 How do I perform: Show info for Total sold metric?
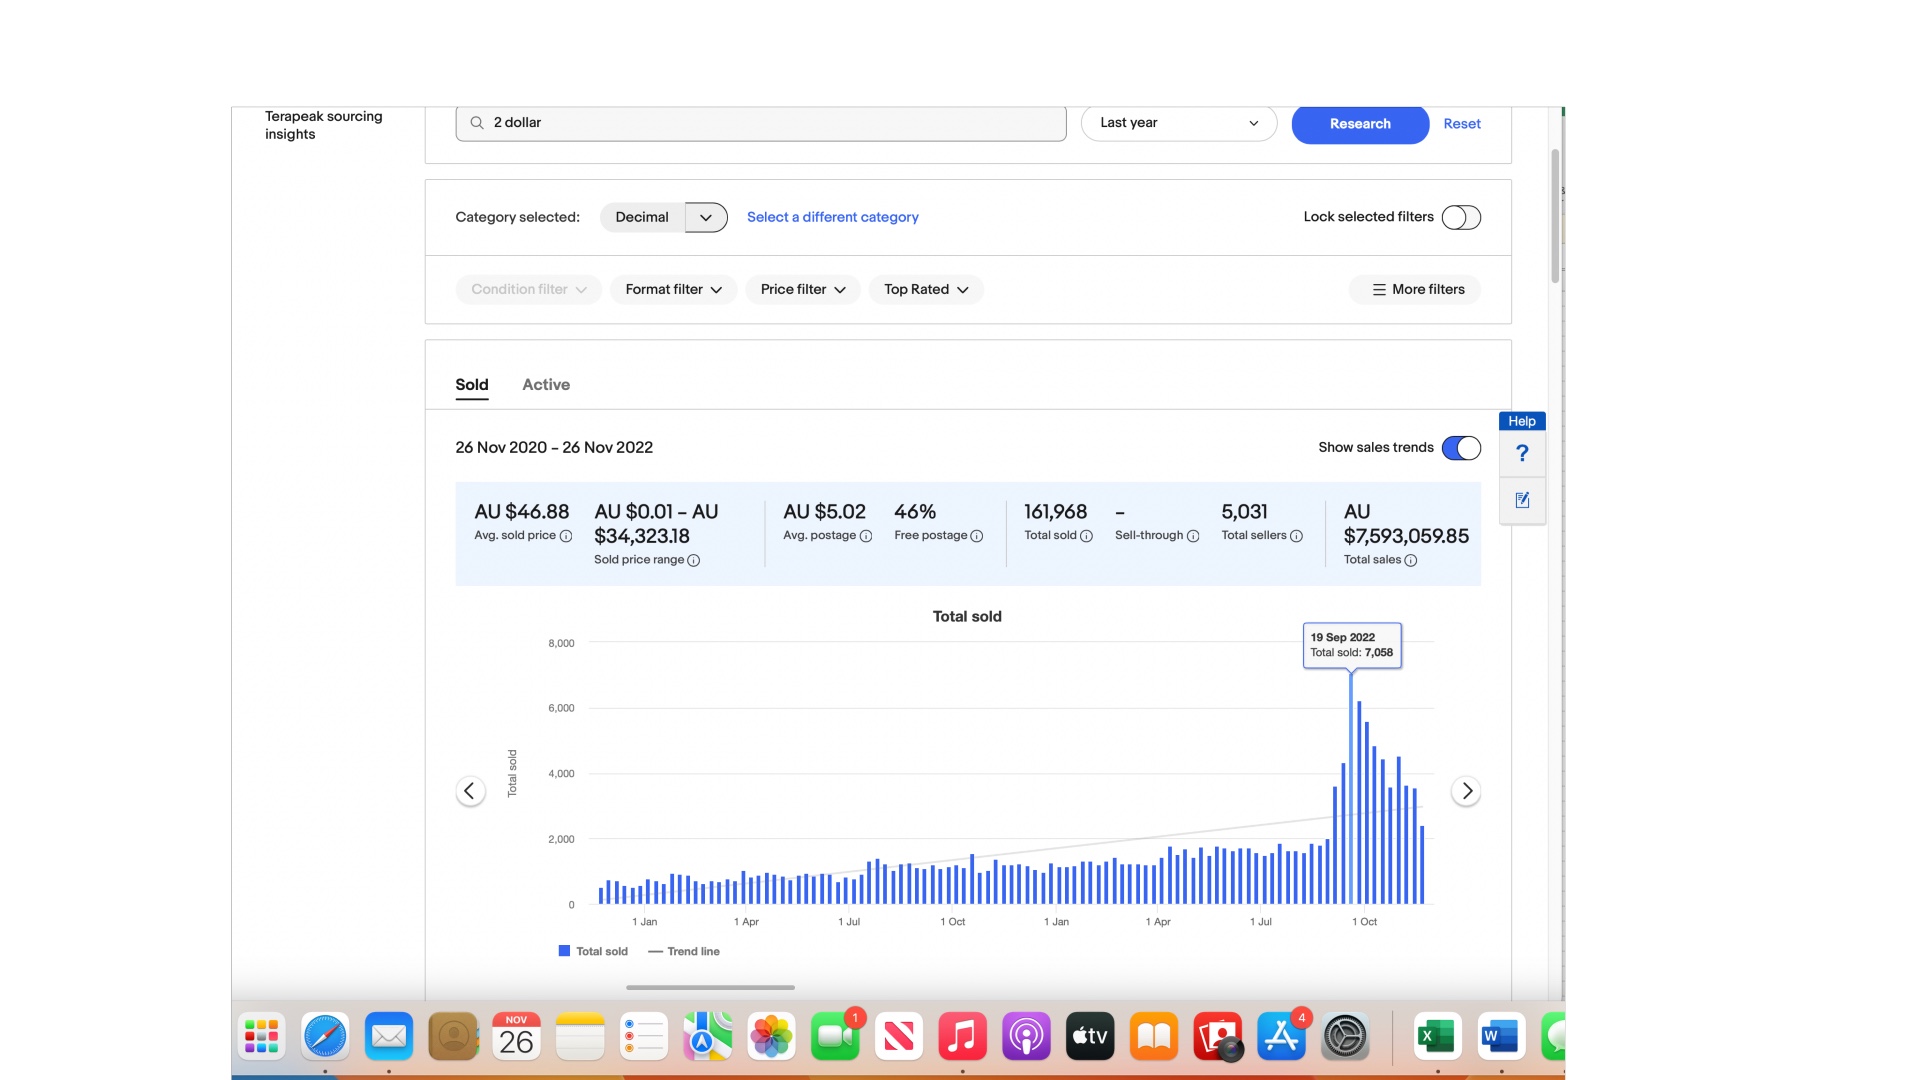click(x=1086, y=536)
